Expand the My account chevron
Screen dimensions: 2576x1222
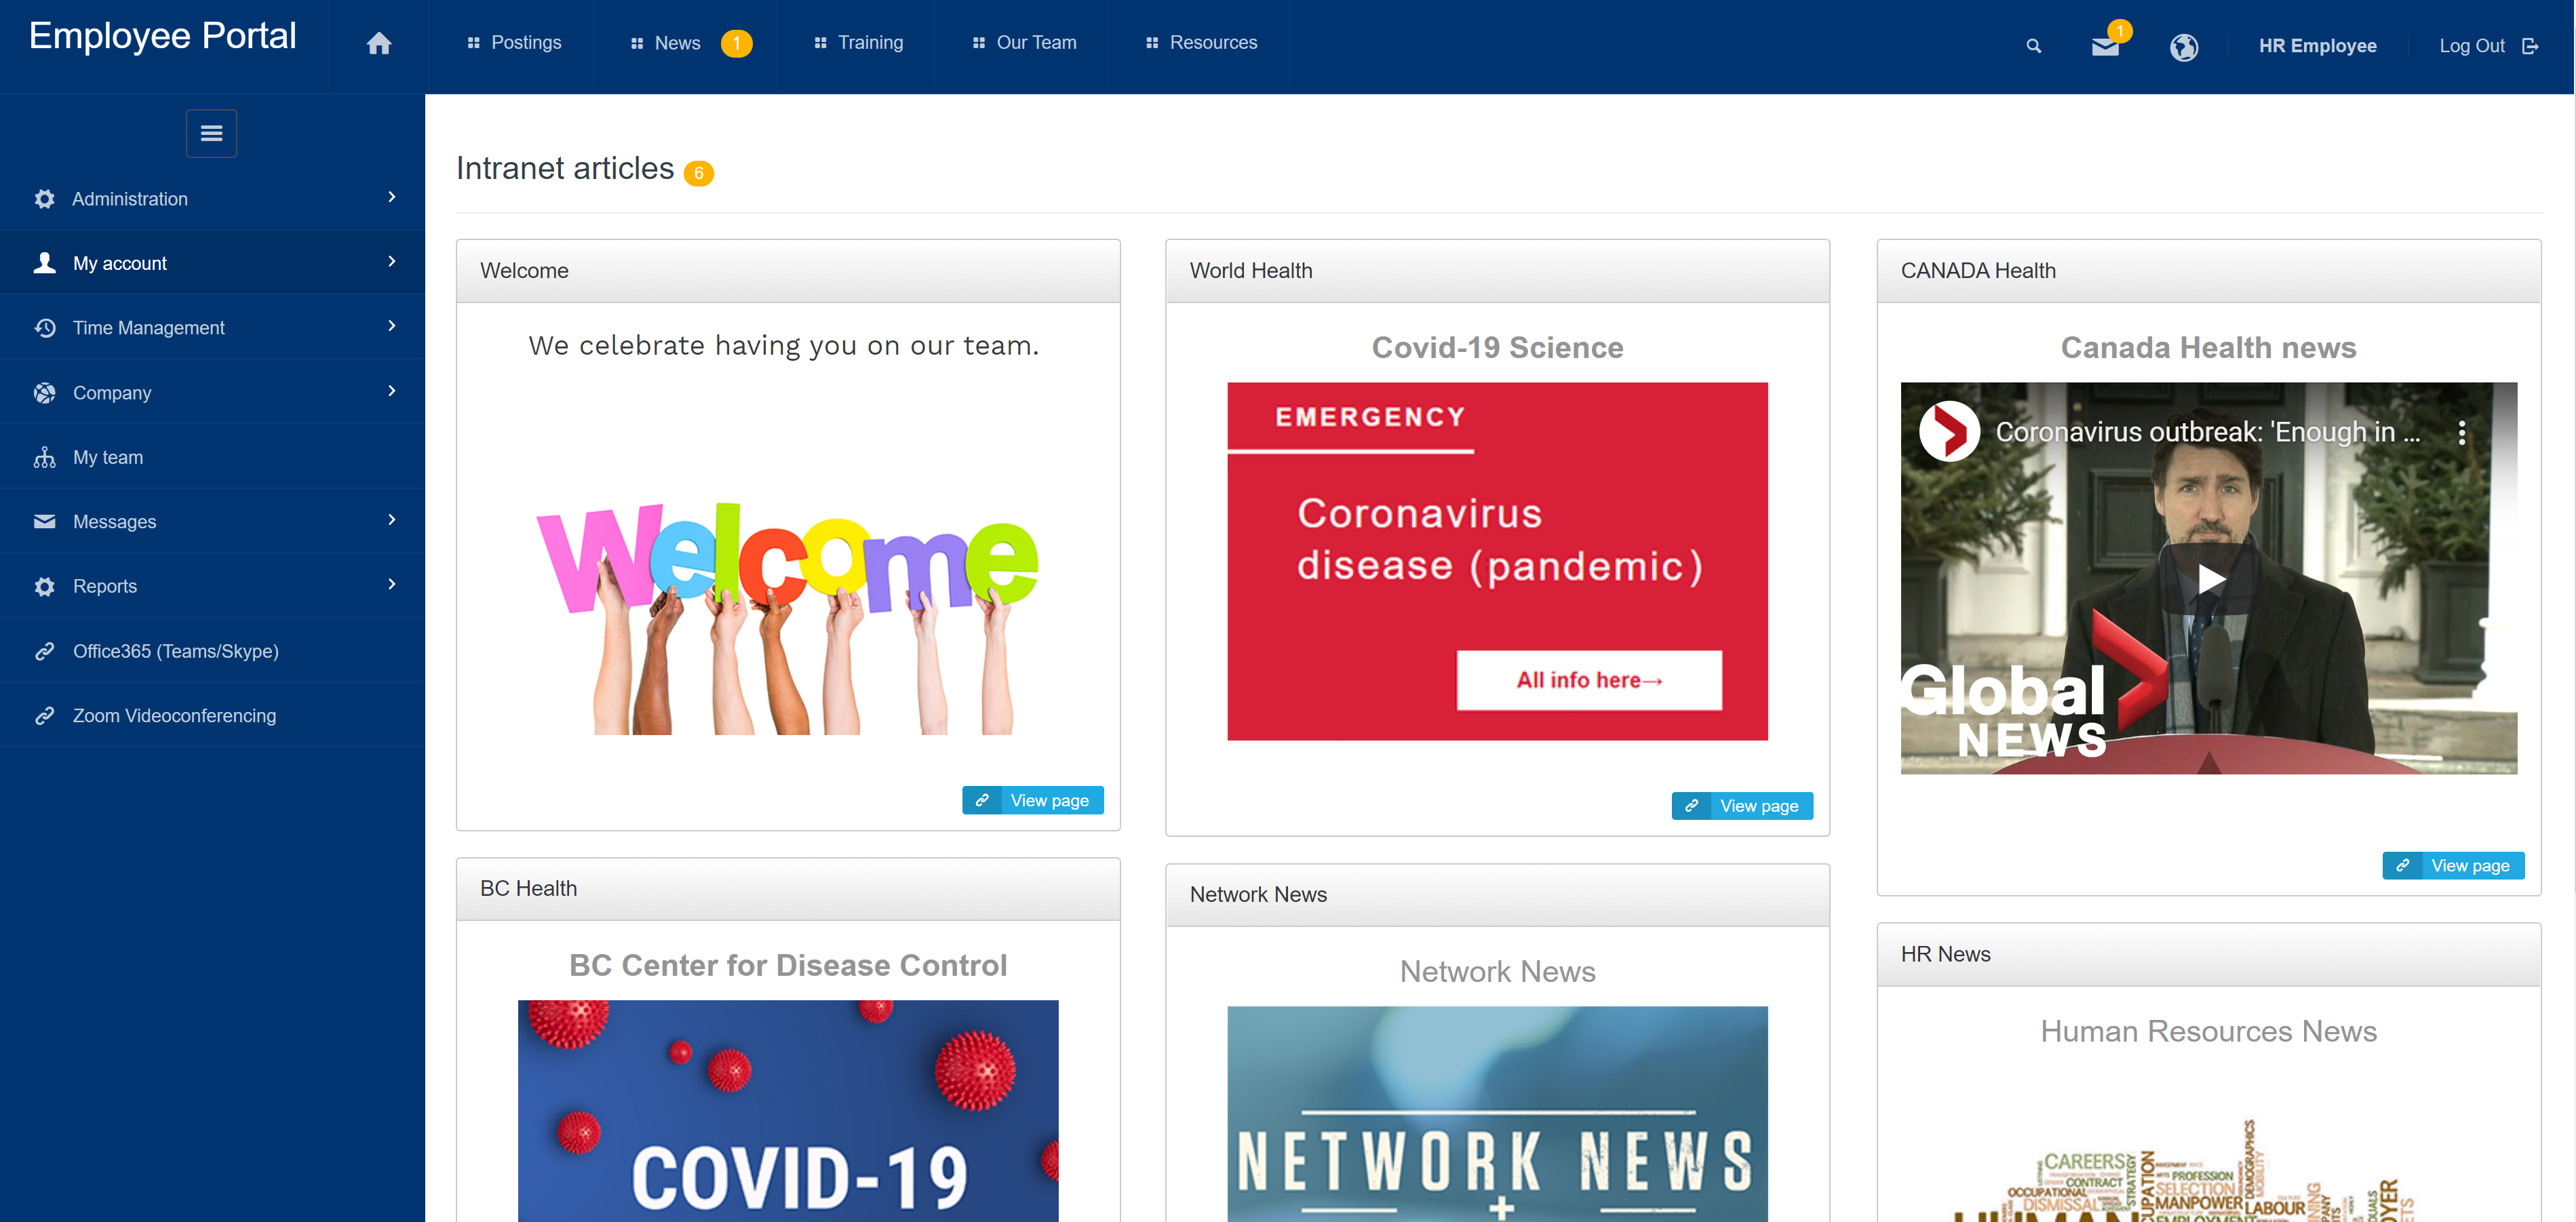pos(391,261)
